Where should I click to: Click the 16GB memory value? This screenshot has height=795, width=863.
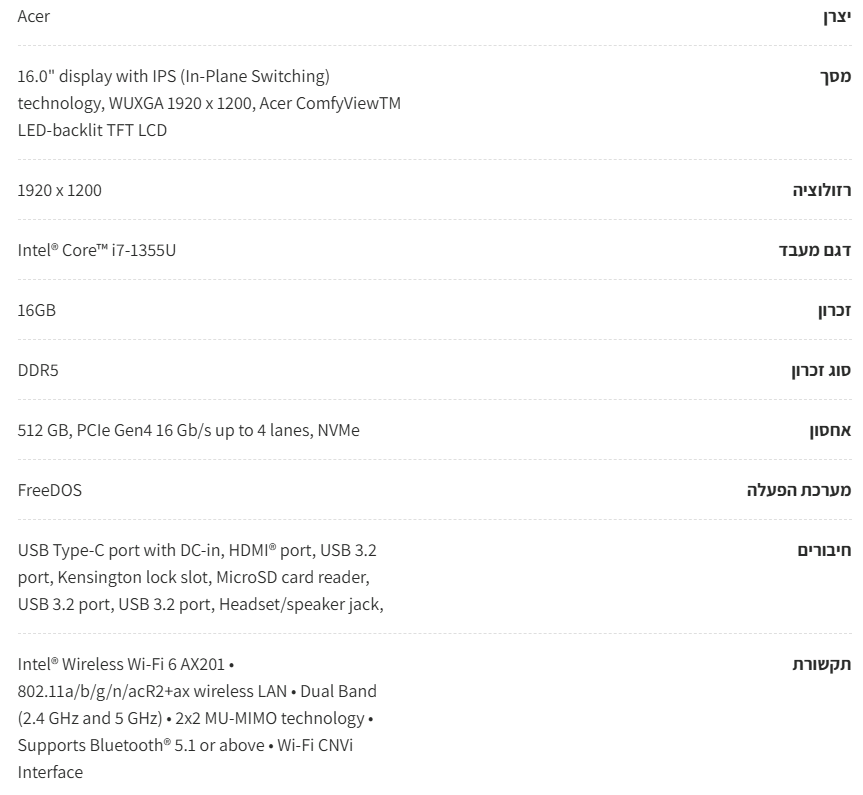pyautogui.click(x=37, y=311)
